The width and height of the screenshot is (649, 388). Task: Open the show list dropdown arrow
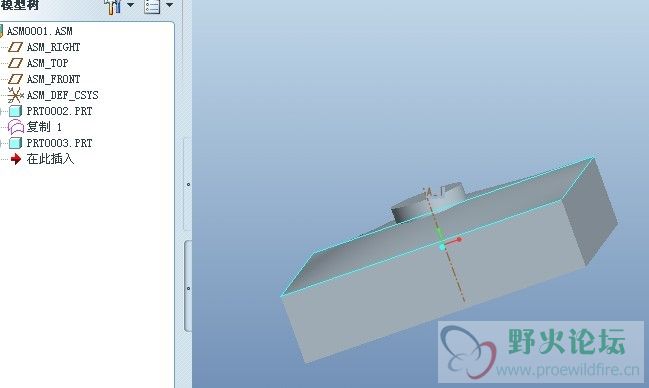pyautogui.click(x=170, y=5)
